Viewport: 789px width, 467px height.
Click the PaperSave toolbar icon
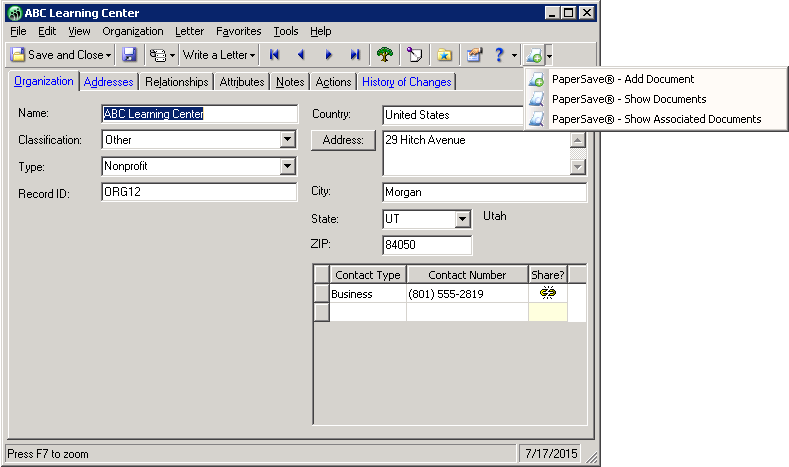pyautogui.click(x=534, y=55)
